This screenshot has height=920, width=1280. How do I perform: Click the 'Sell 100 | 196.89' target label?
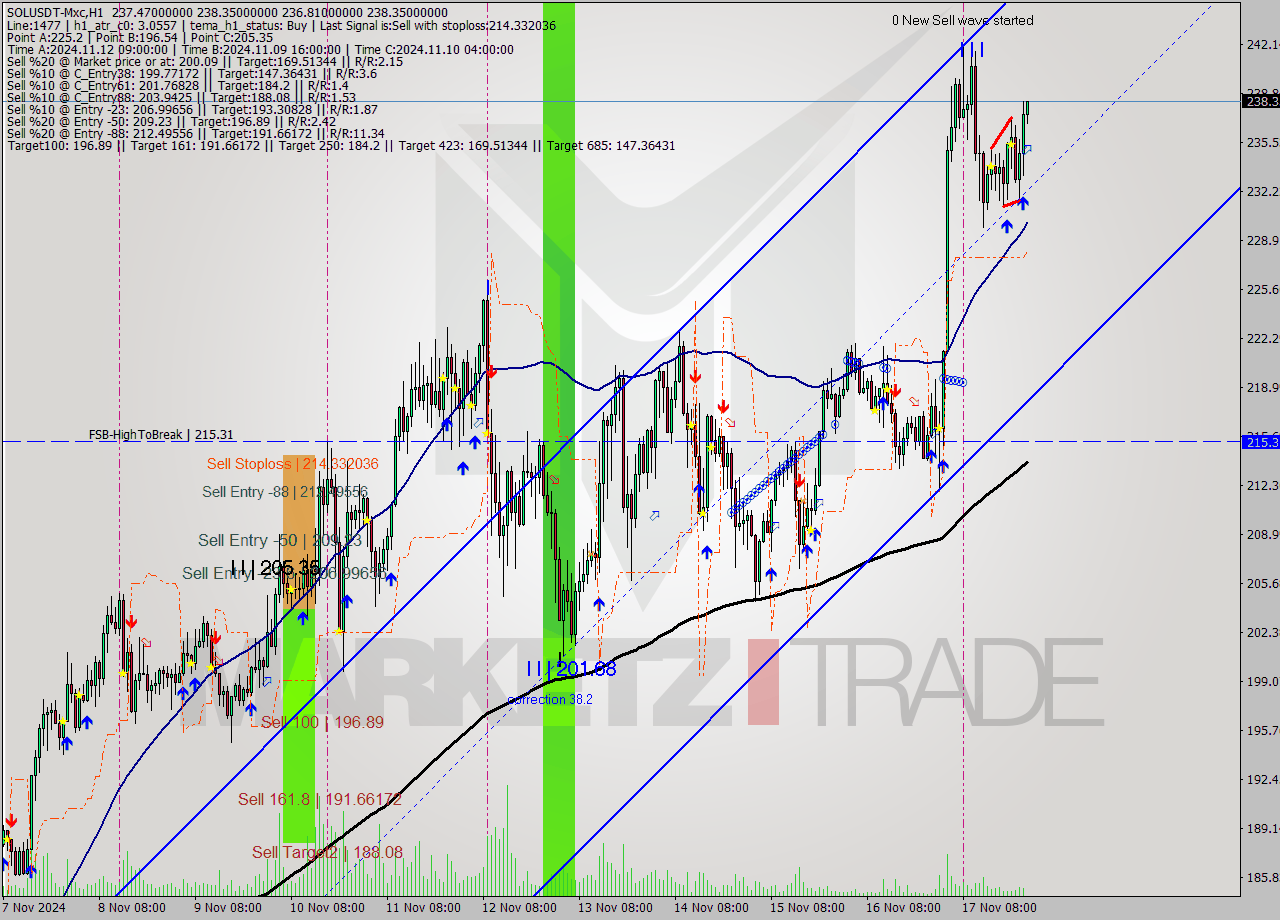click(x=322, y=722)
